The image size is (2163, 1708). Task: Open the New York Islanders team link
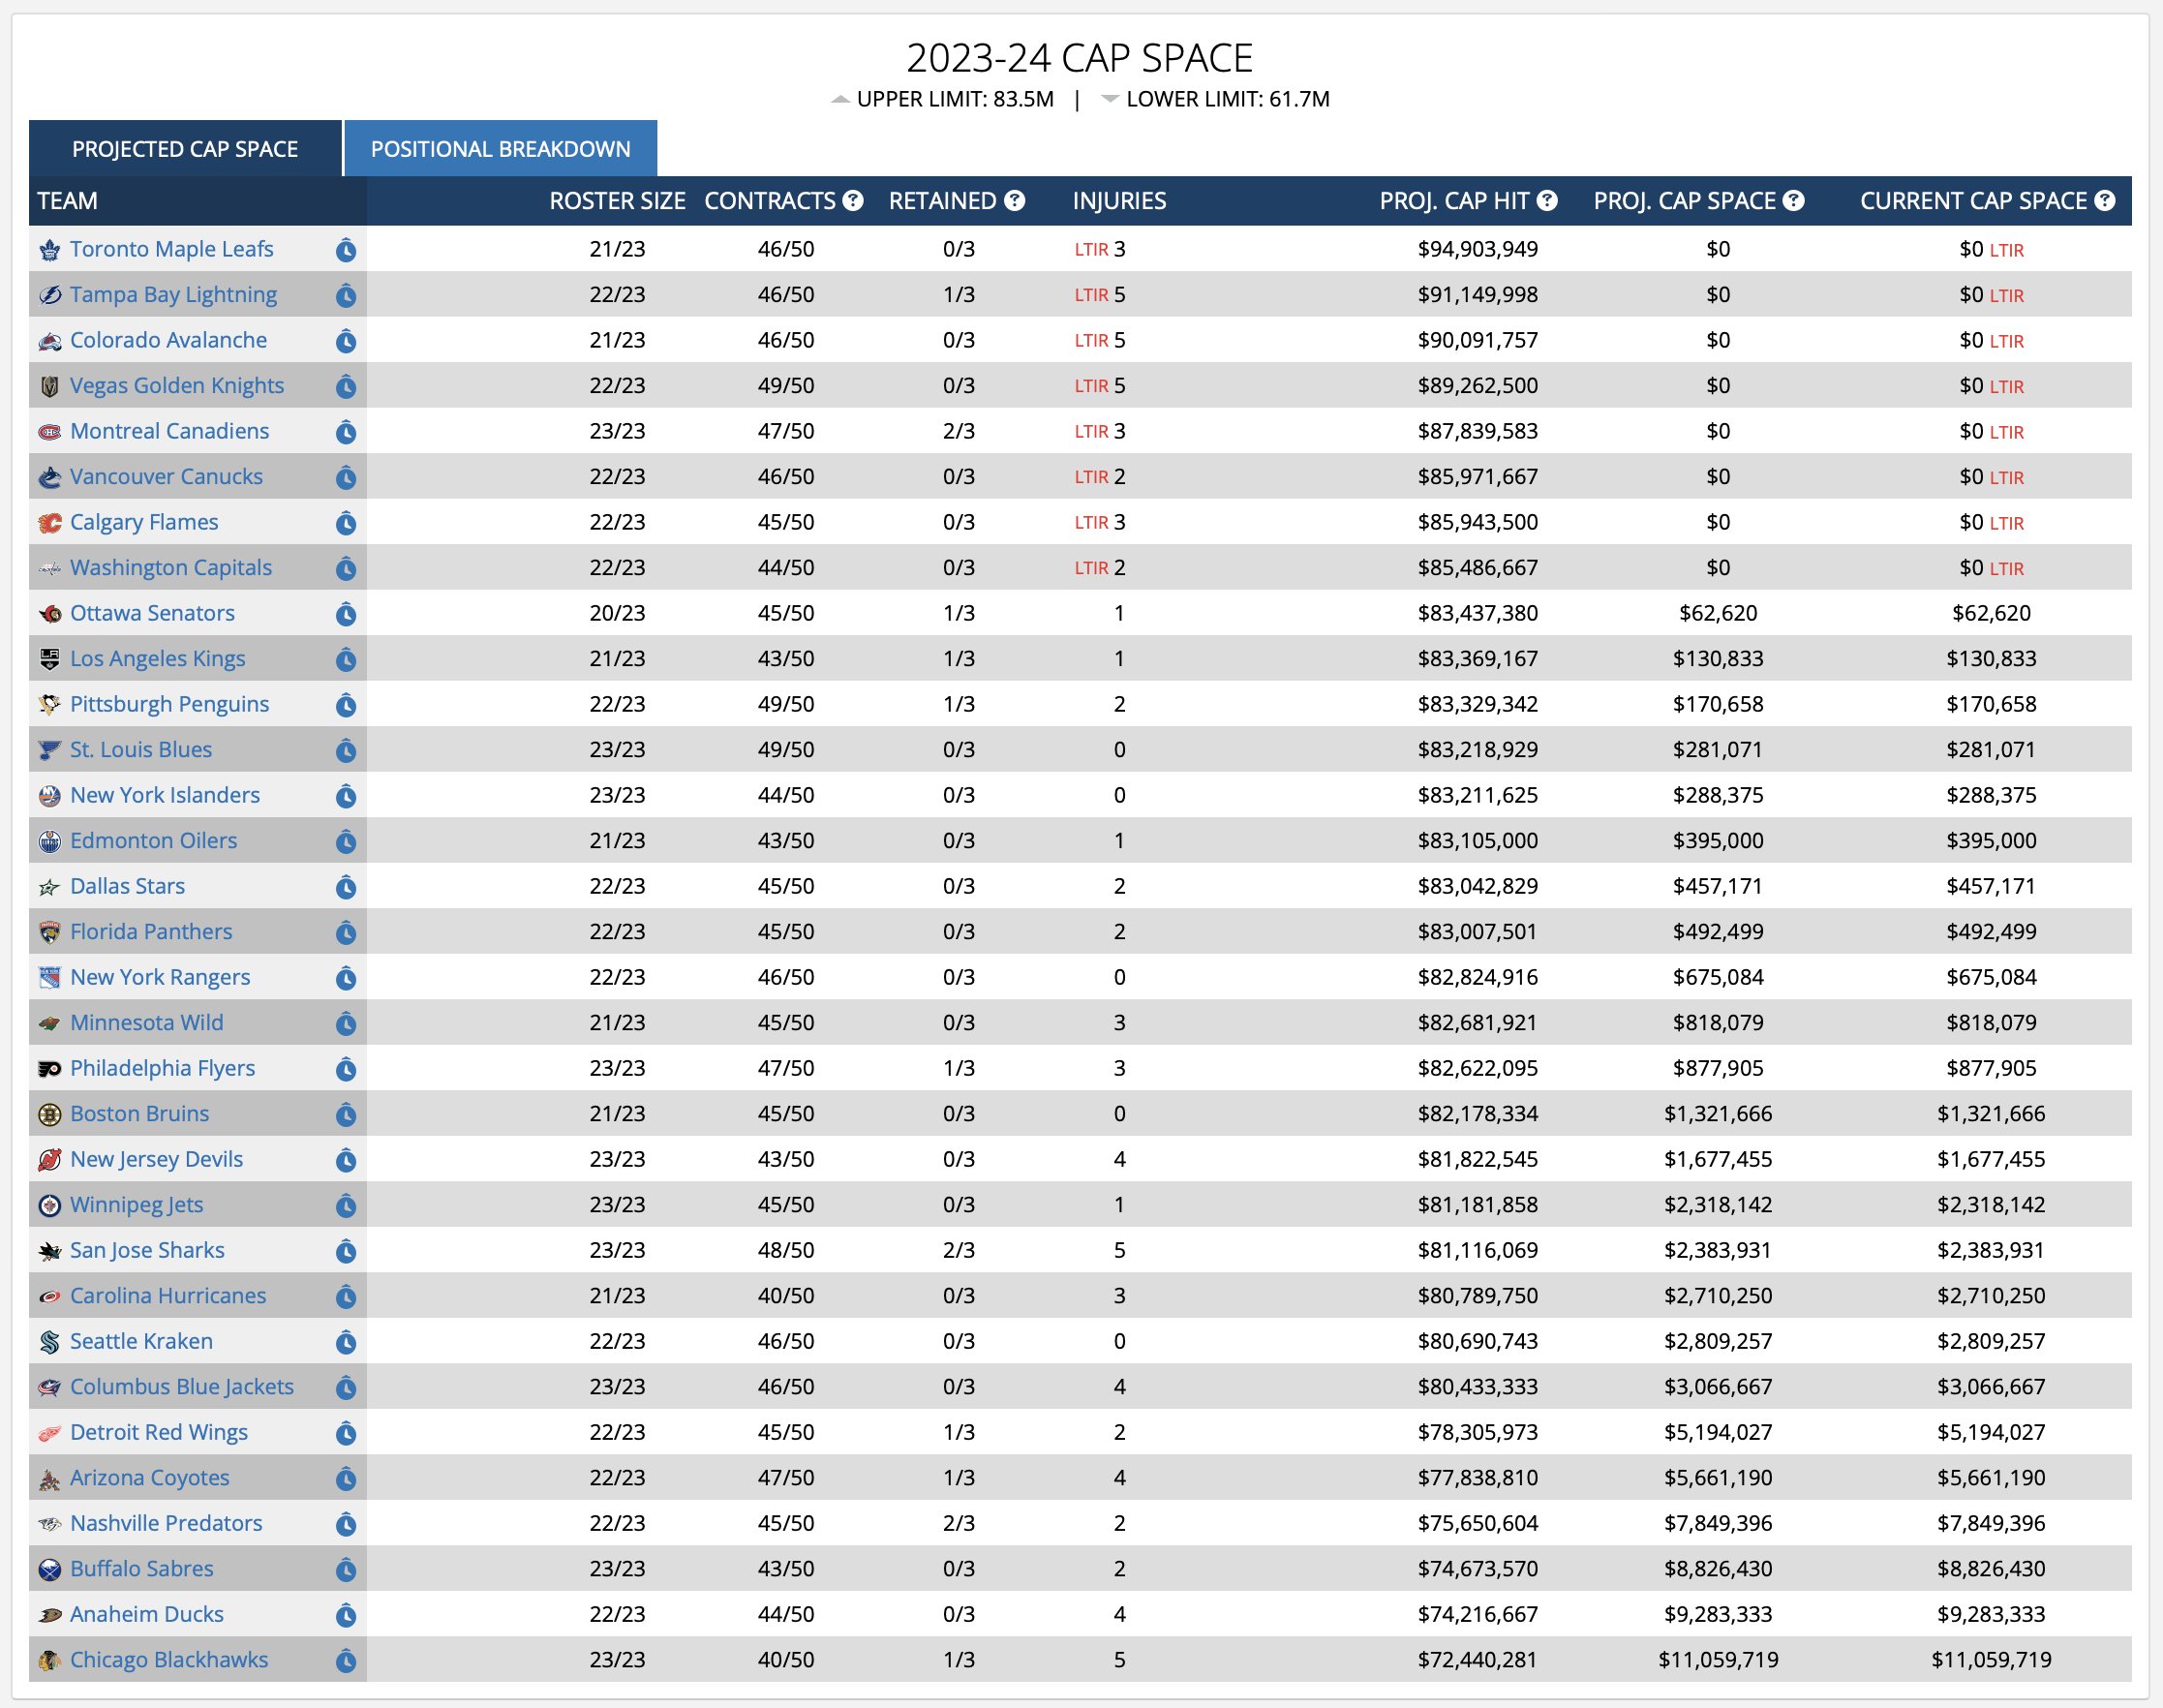pyautogui.click(x=165, y=795)
